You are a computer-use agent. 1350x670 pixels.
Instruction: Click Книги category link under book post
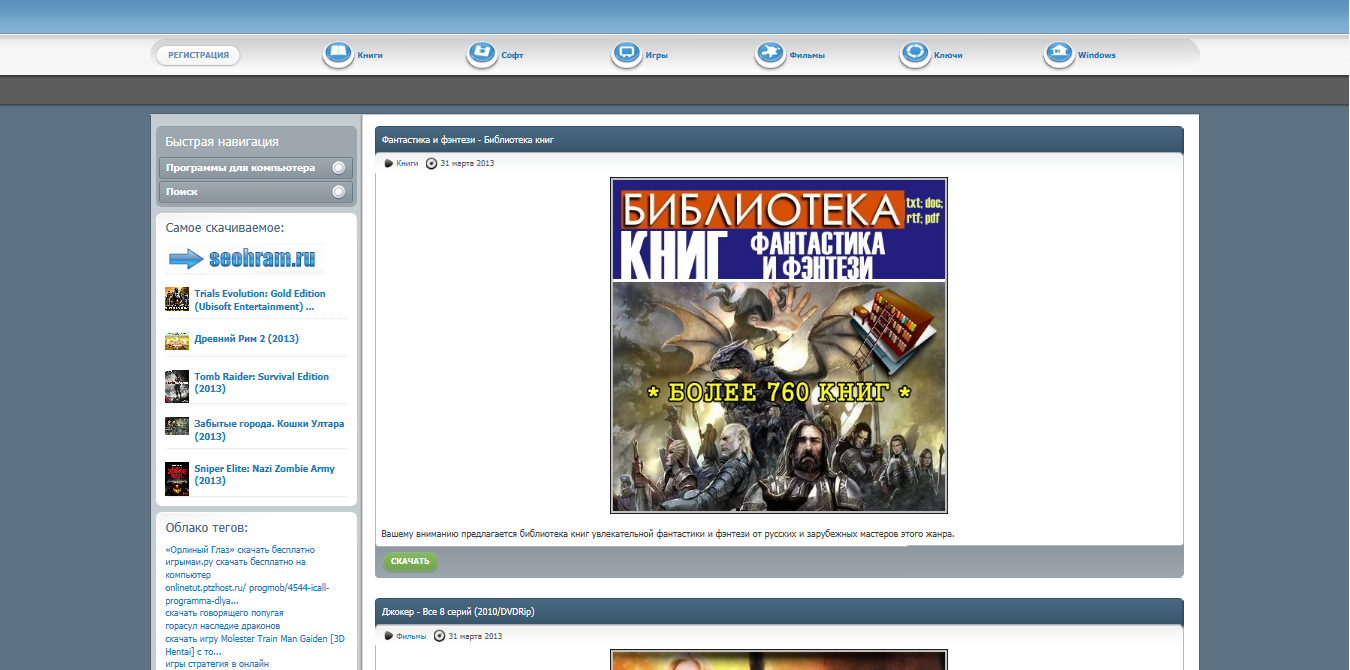pyautogui.click(x=407, y=163)
